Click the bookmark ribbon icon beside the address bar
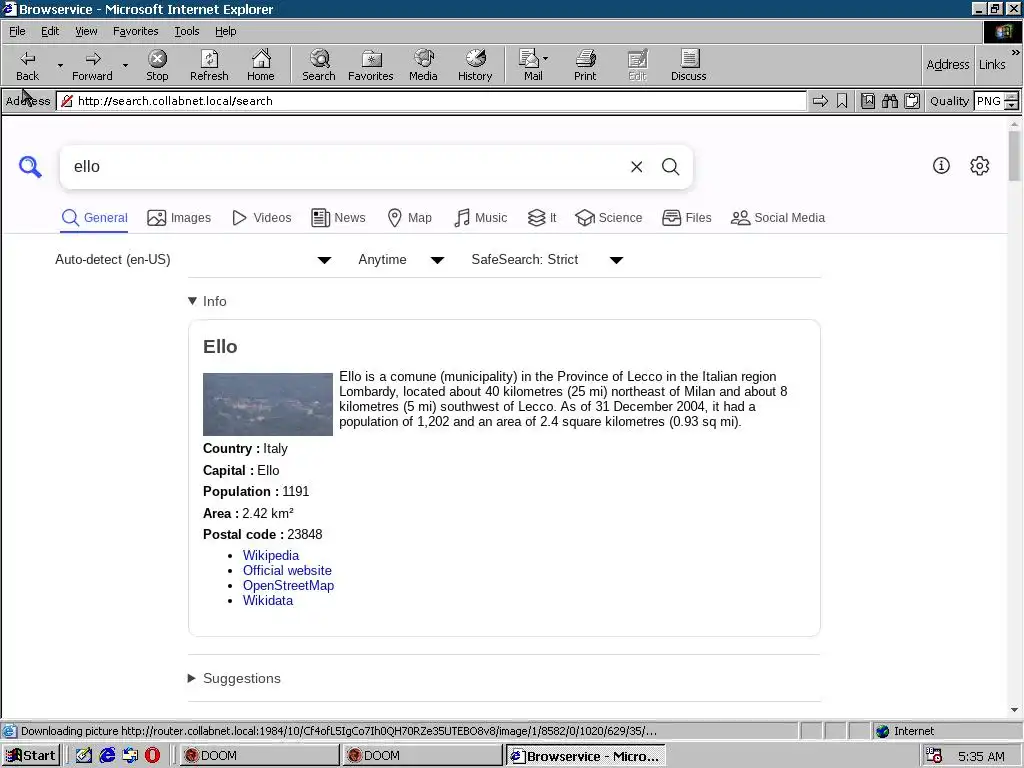1024x768 pixels. pos(842,101)
